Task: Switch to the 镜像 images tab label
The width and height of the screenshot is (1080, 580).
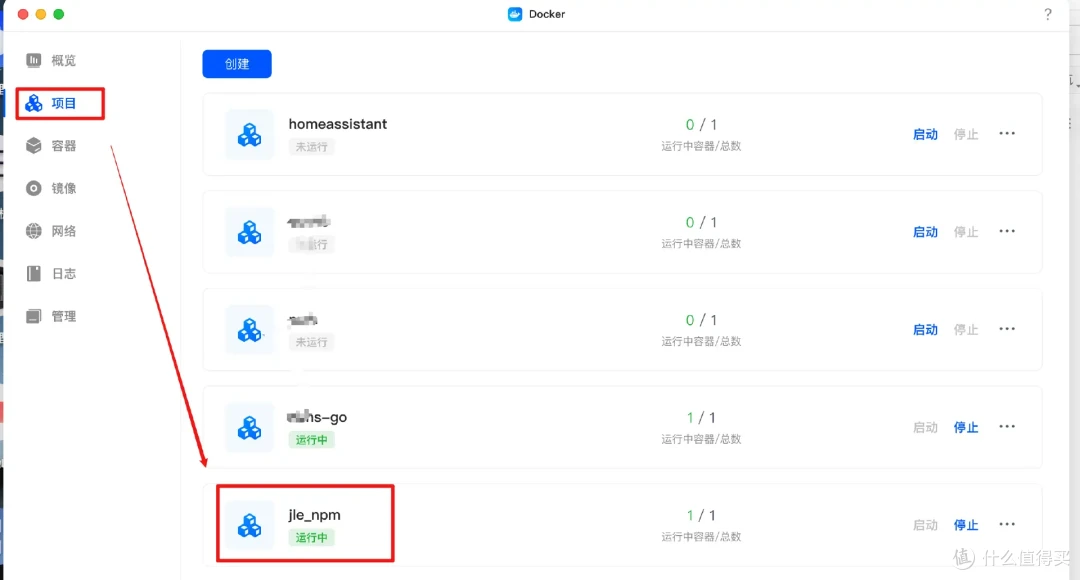Action: [x=64, y=188]
